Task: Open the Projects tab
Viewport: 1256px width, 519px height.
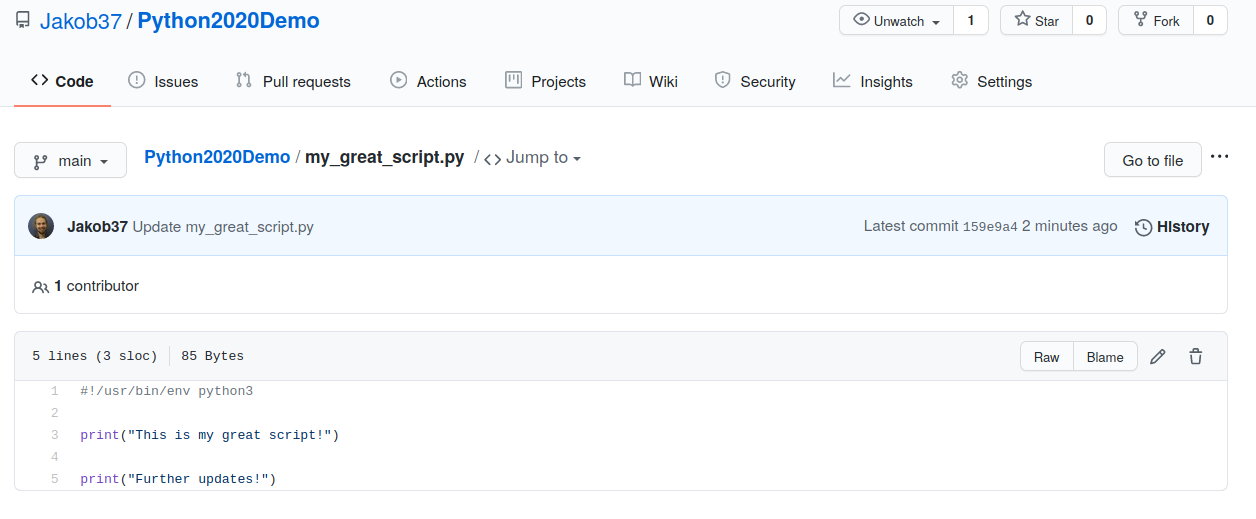Action: click(546, 81)
